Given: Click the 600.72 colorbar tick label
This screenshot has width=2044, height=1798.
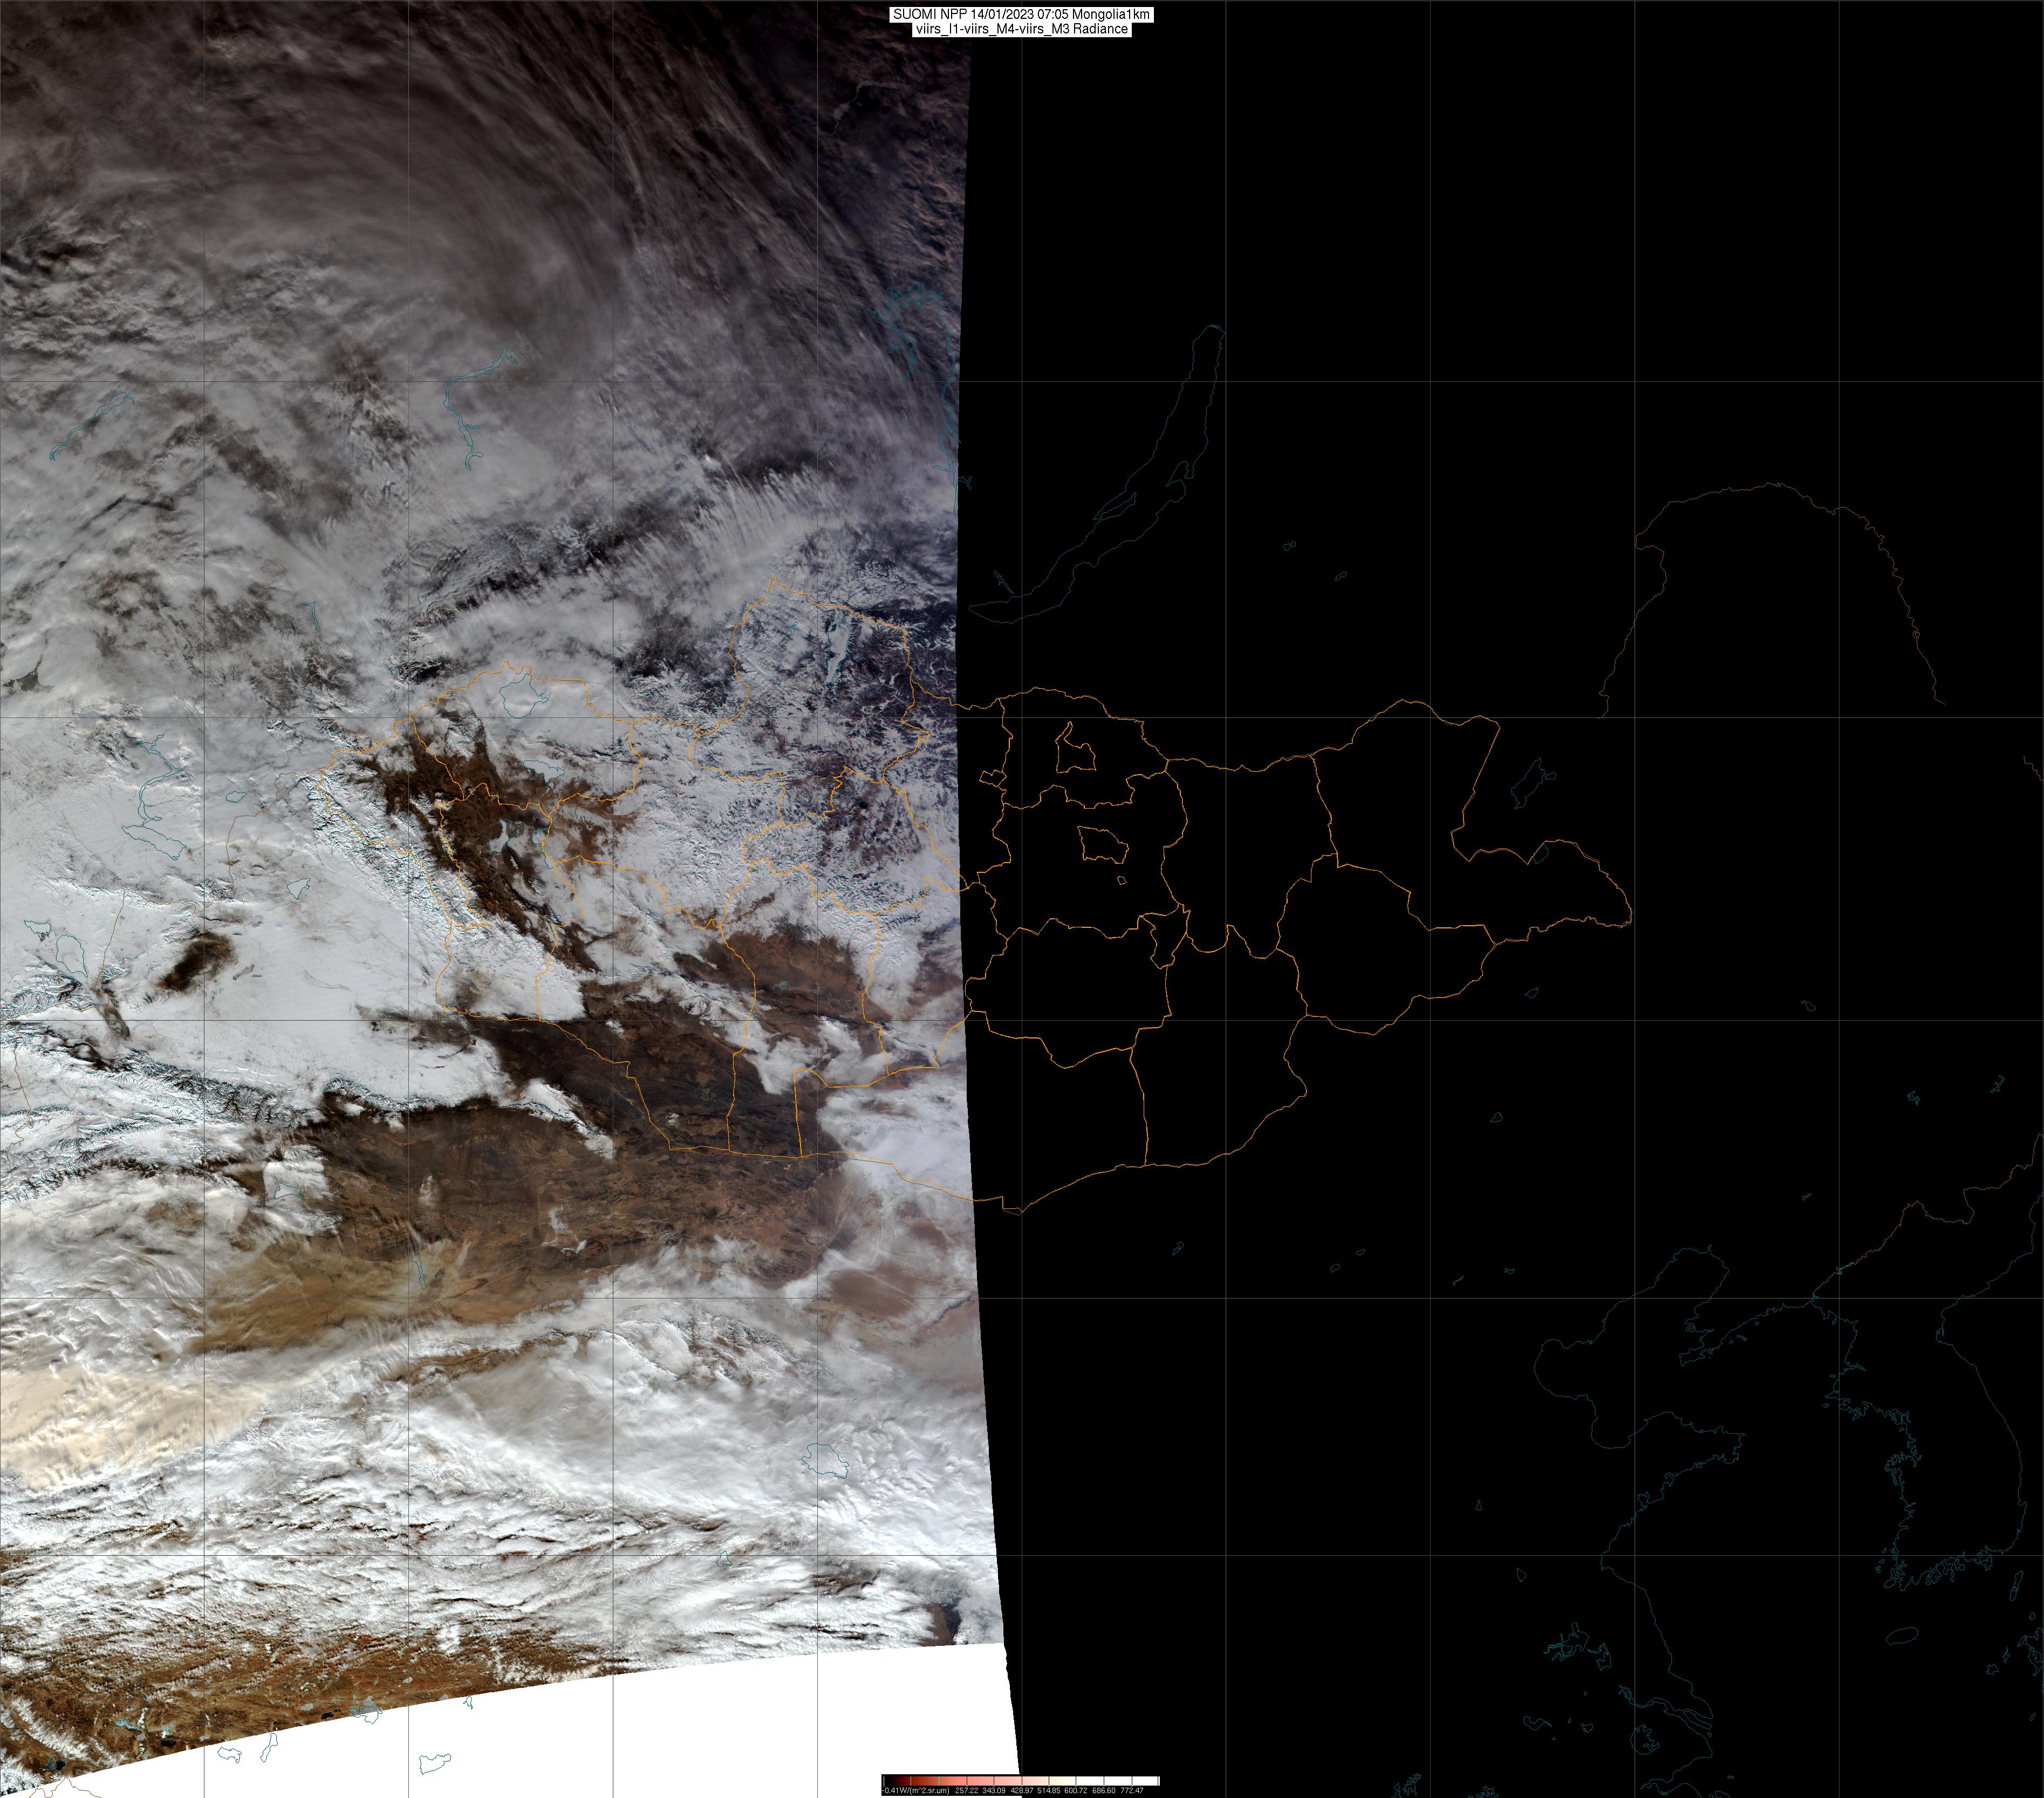Looking at the screenshot, I should (1076, 1790).
